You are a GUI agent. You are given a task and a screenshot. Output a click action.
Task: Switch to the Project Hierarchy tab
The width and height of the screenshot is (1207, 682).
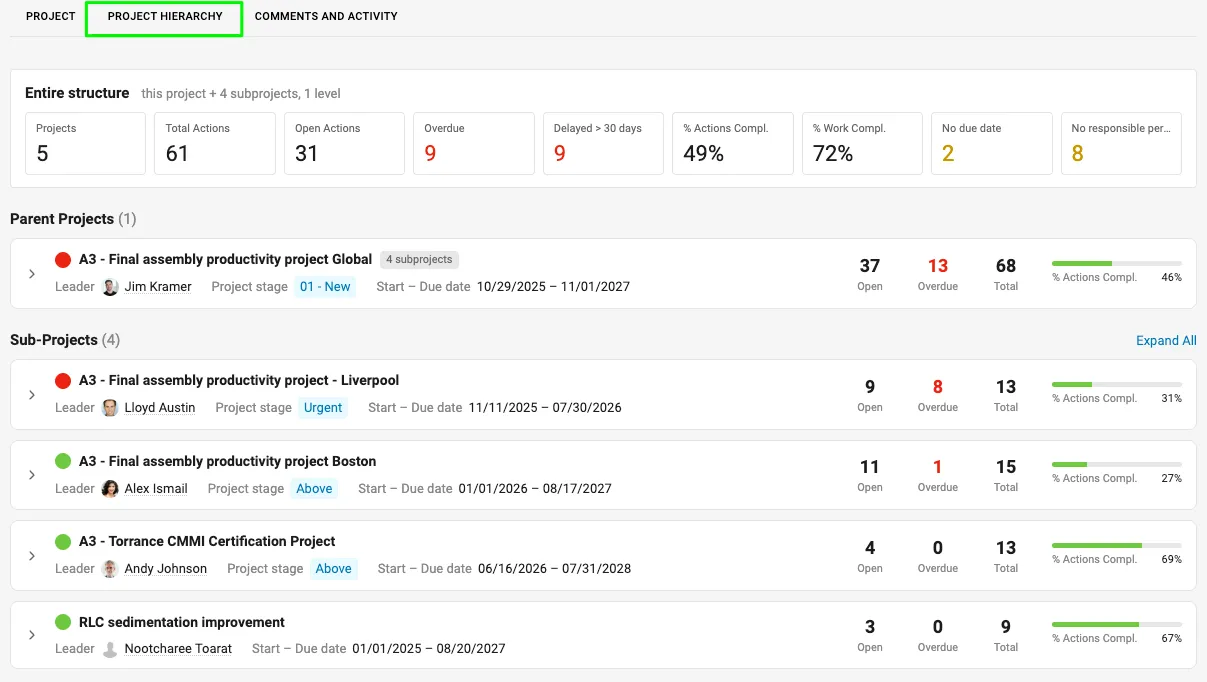tap(165, 17)
